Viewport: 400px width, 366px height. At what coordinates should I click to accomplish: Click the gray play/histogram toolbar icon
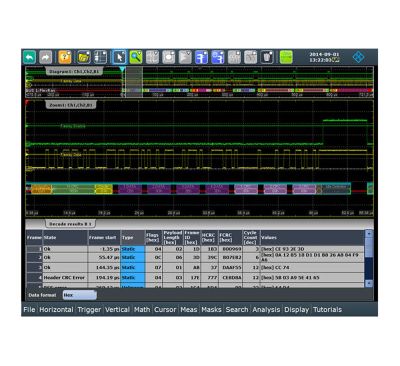point(185,57)
